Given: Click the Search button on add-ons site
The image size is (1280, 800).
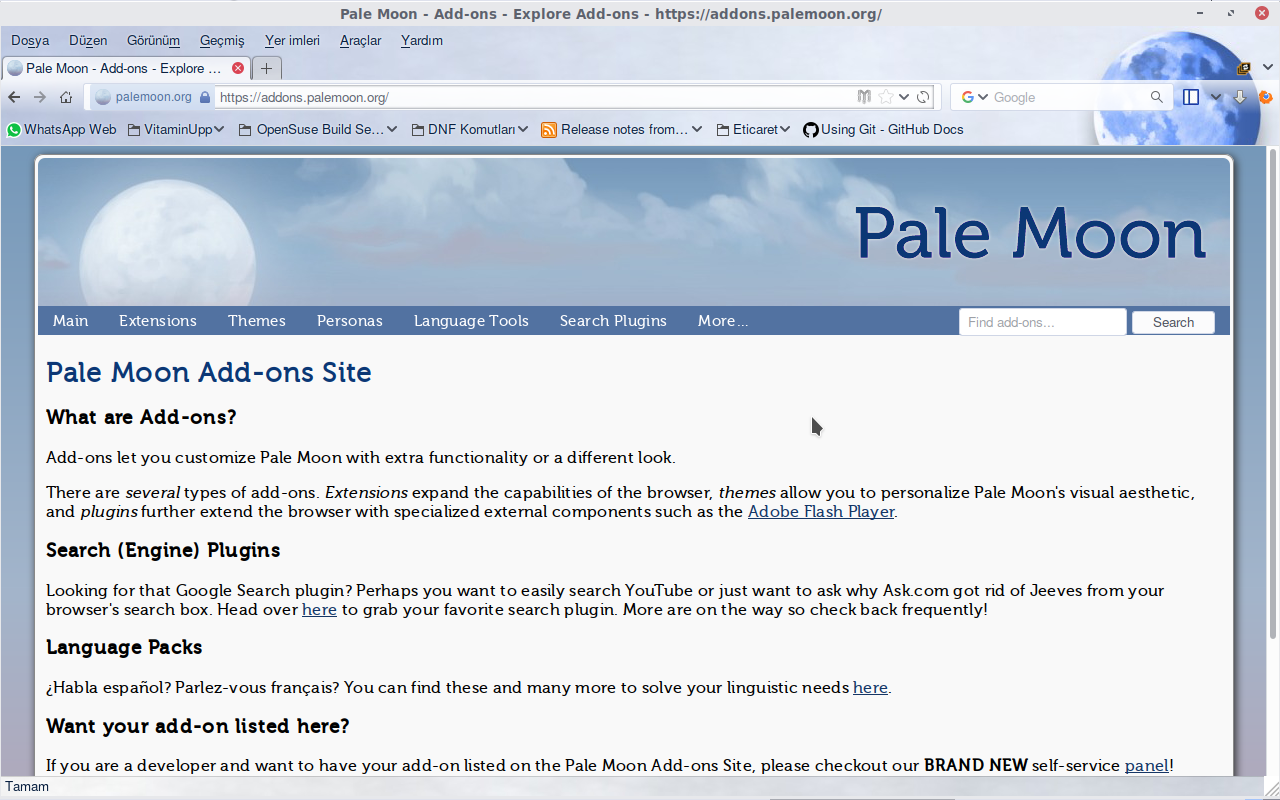Looking at the screenshot, I should [1173, 322].
